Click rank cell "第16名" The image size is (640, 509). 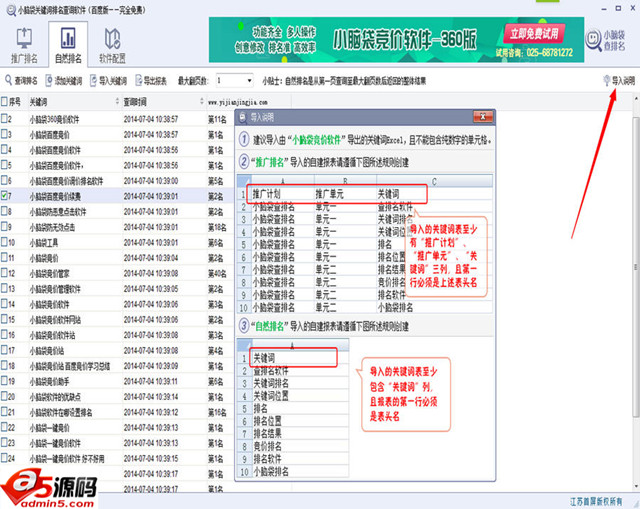(217, 412)
